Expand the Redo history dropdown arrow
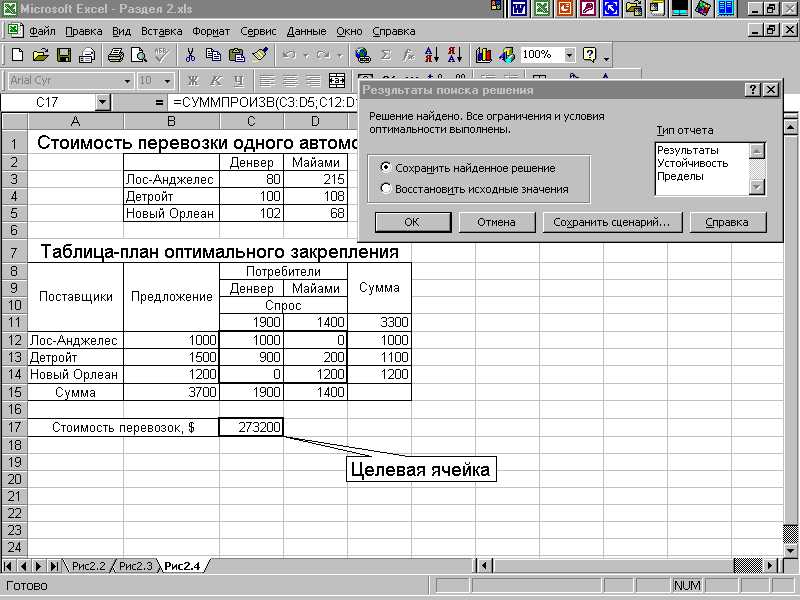Image resolution: width=800 pixels, height=600 pixels. point(339,55)
